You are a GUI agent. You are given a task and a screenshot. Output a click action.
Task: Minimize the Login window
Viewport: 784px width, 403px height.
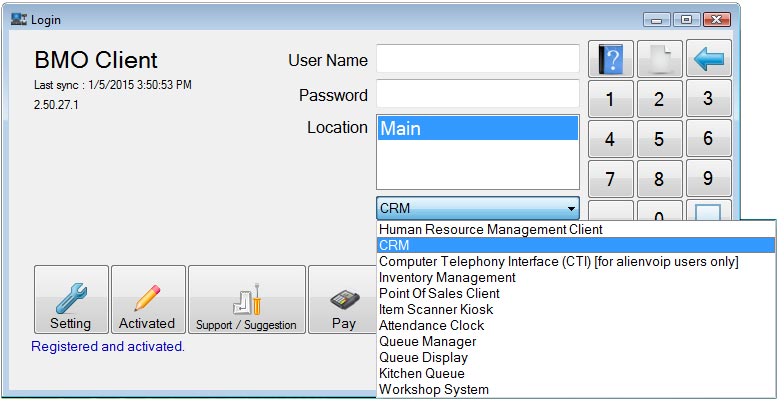657,20
